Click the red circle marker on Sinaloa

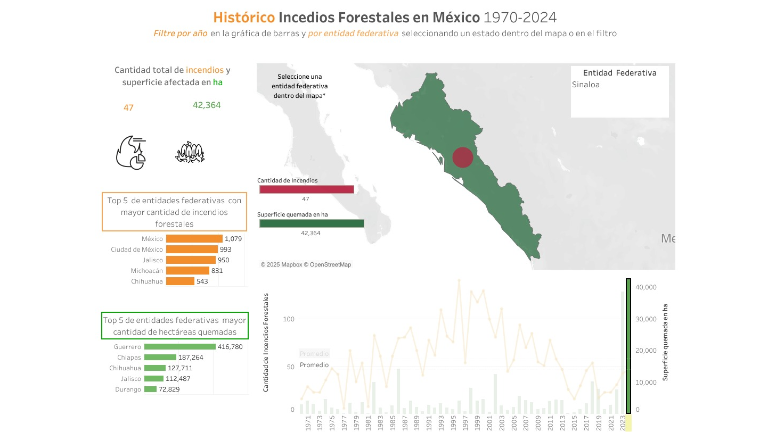462,157
